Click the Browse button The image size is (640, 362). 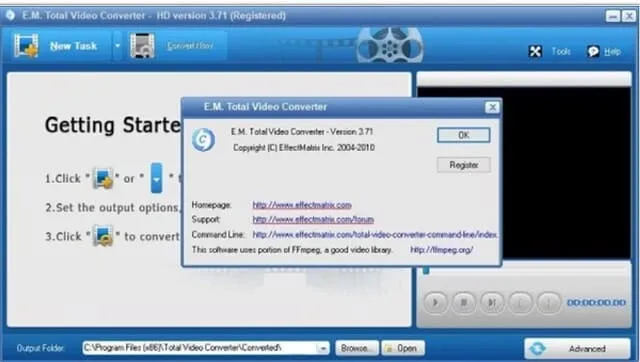point(357,348)
